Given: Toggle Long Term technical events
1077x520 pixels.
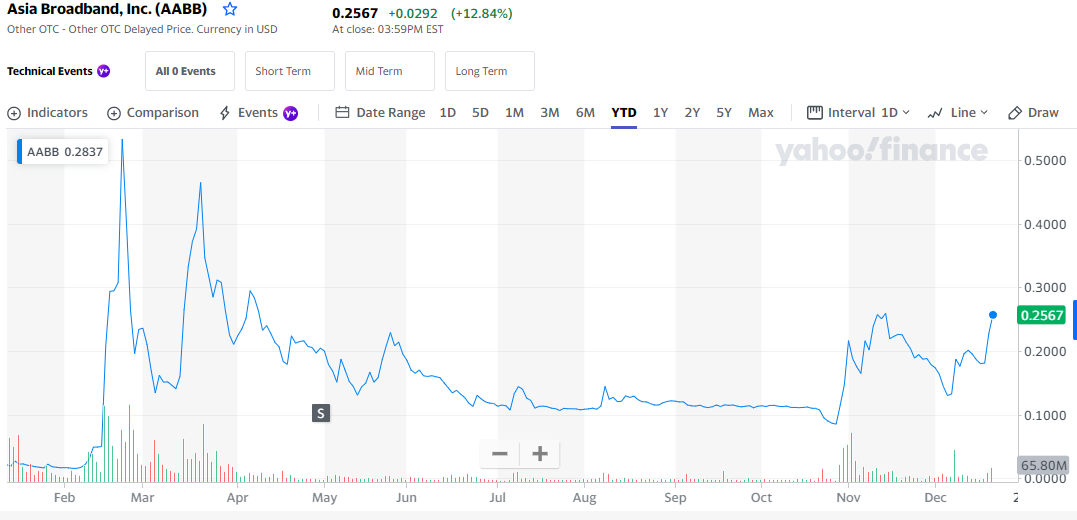Looking at the screenshot, I should pyautogui.click(x=490, y=71).
